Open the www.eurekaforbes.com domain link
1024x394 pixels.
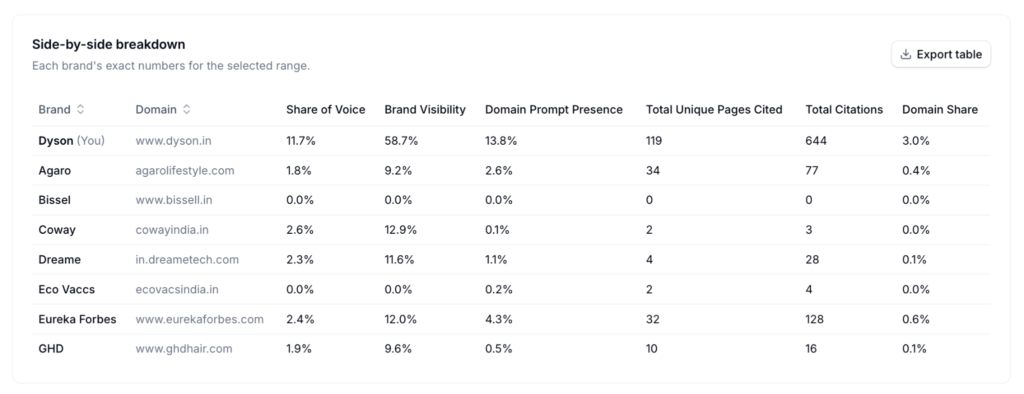coord(199,320)
